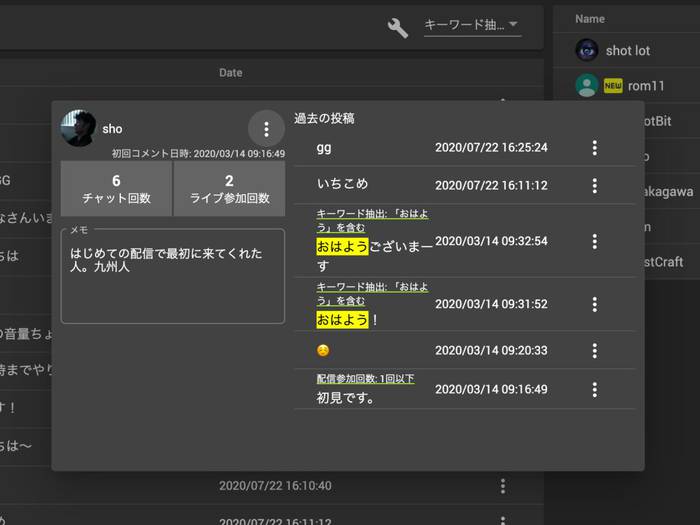Click the keyword tag on 09:32:54 post
The width and height of the screenshot is (700, 525).
pyautogui.click(x=372, y=221)
